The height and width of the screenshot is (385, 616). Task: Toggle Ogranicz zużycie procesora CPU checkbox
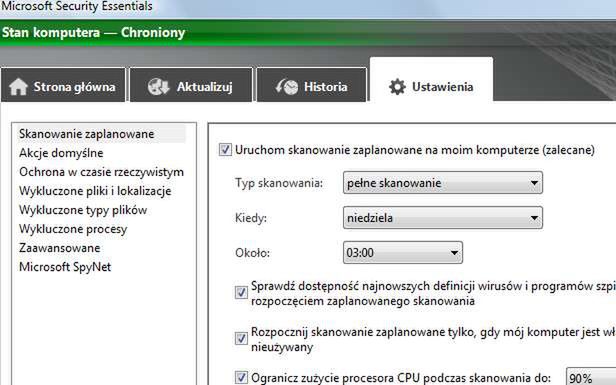241,378
